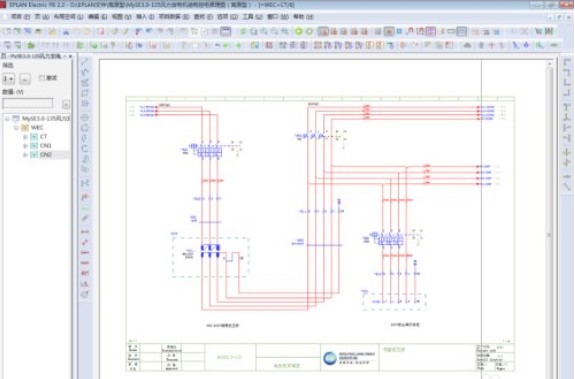Expand the CN2 tree node

[x=25, y=155]
